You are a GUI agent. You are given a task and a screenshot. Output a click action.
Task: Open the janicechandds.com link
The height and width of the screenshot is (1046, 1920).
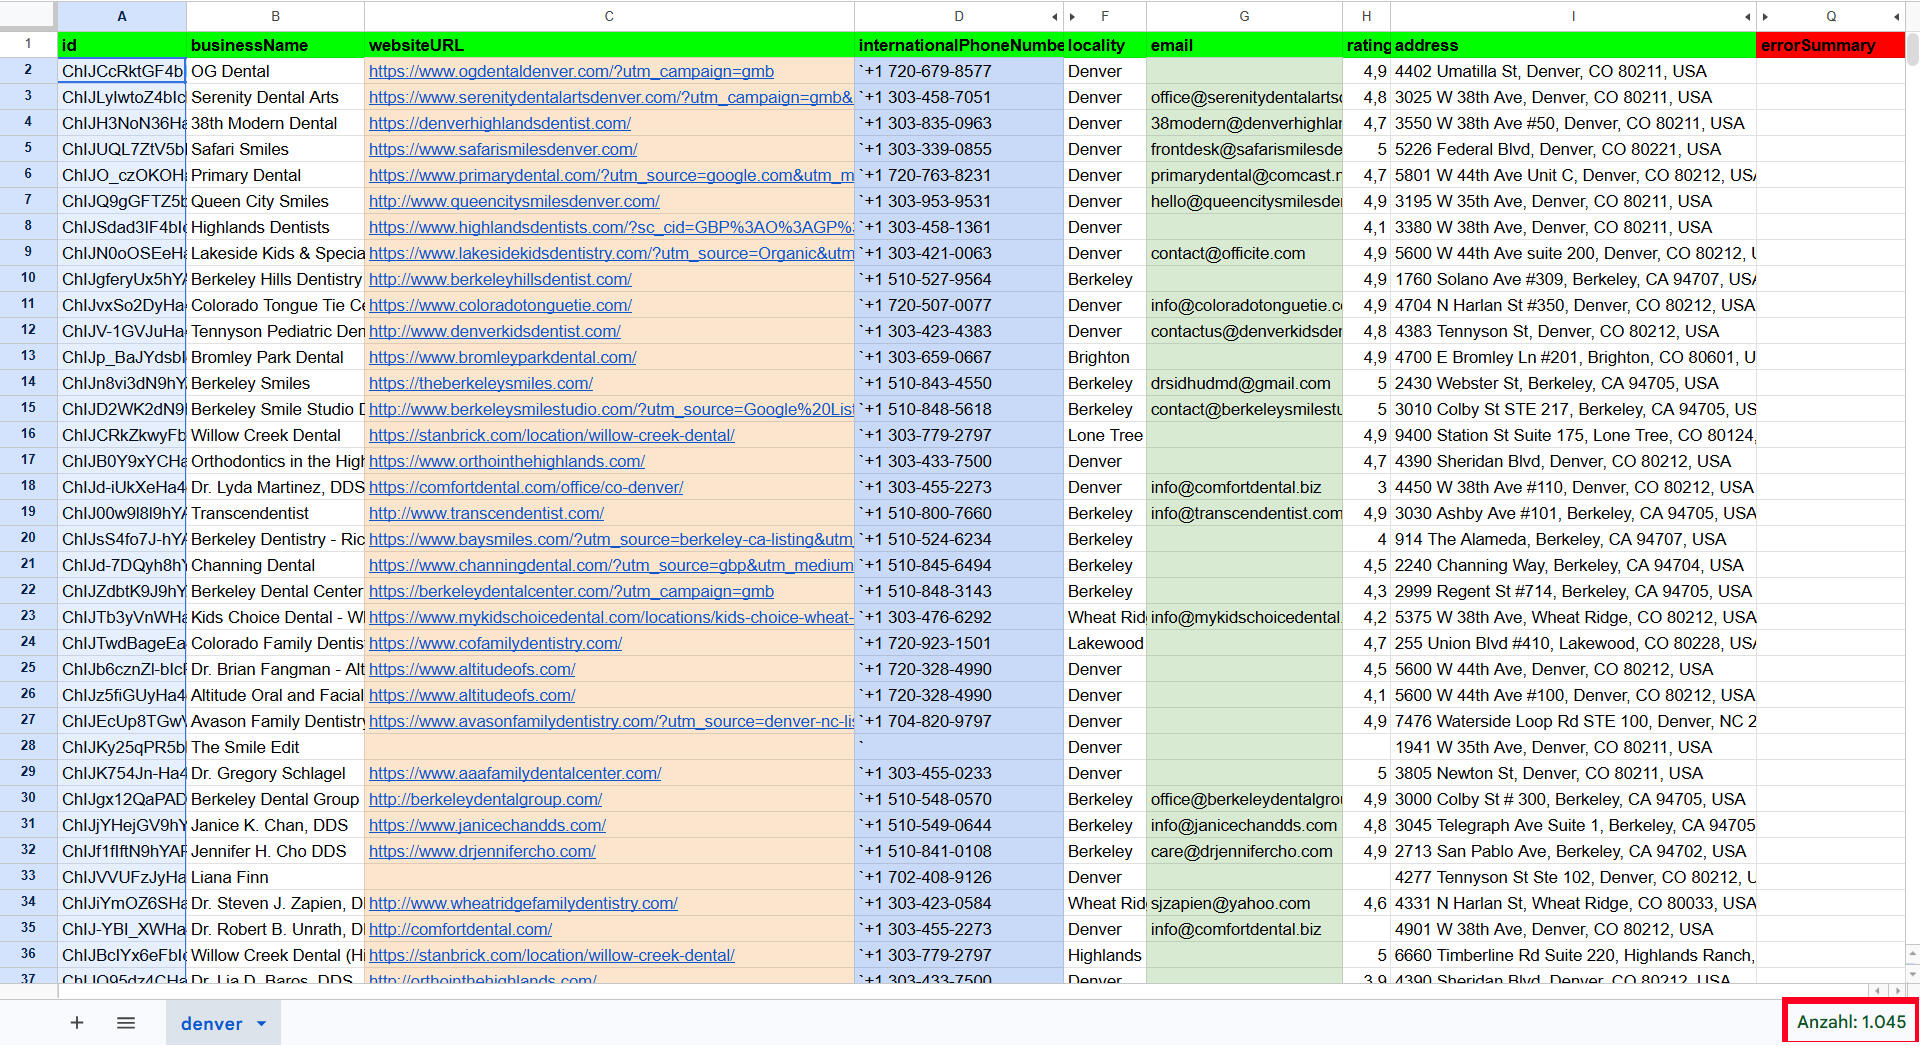tap(487, 825)
